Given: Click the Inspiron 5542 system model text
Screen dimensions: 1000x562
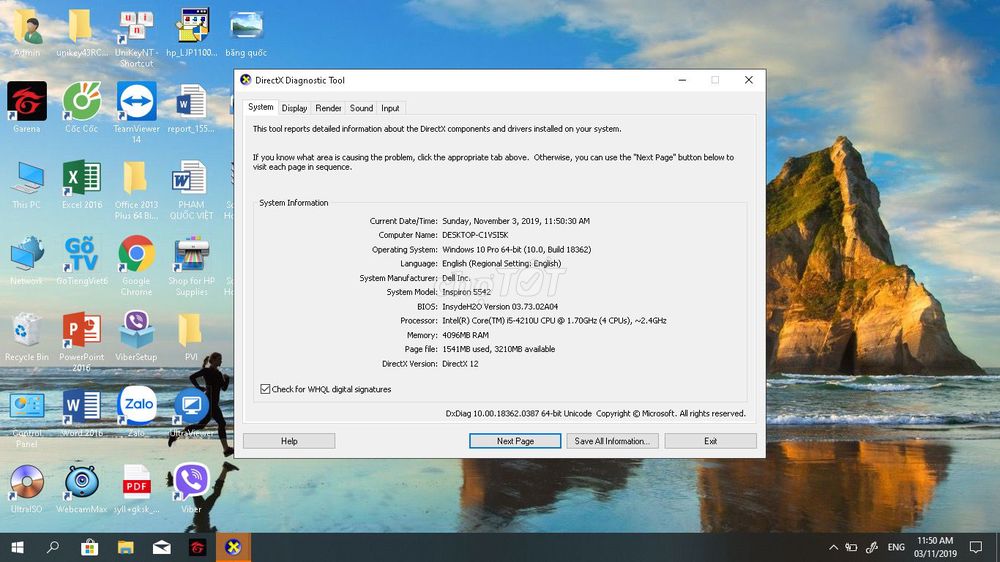Looking at the screenshot, I should pyautogui.click(x=467, y=292).
